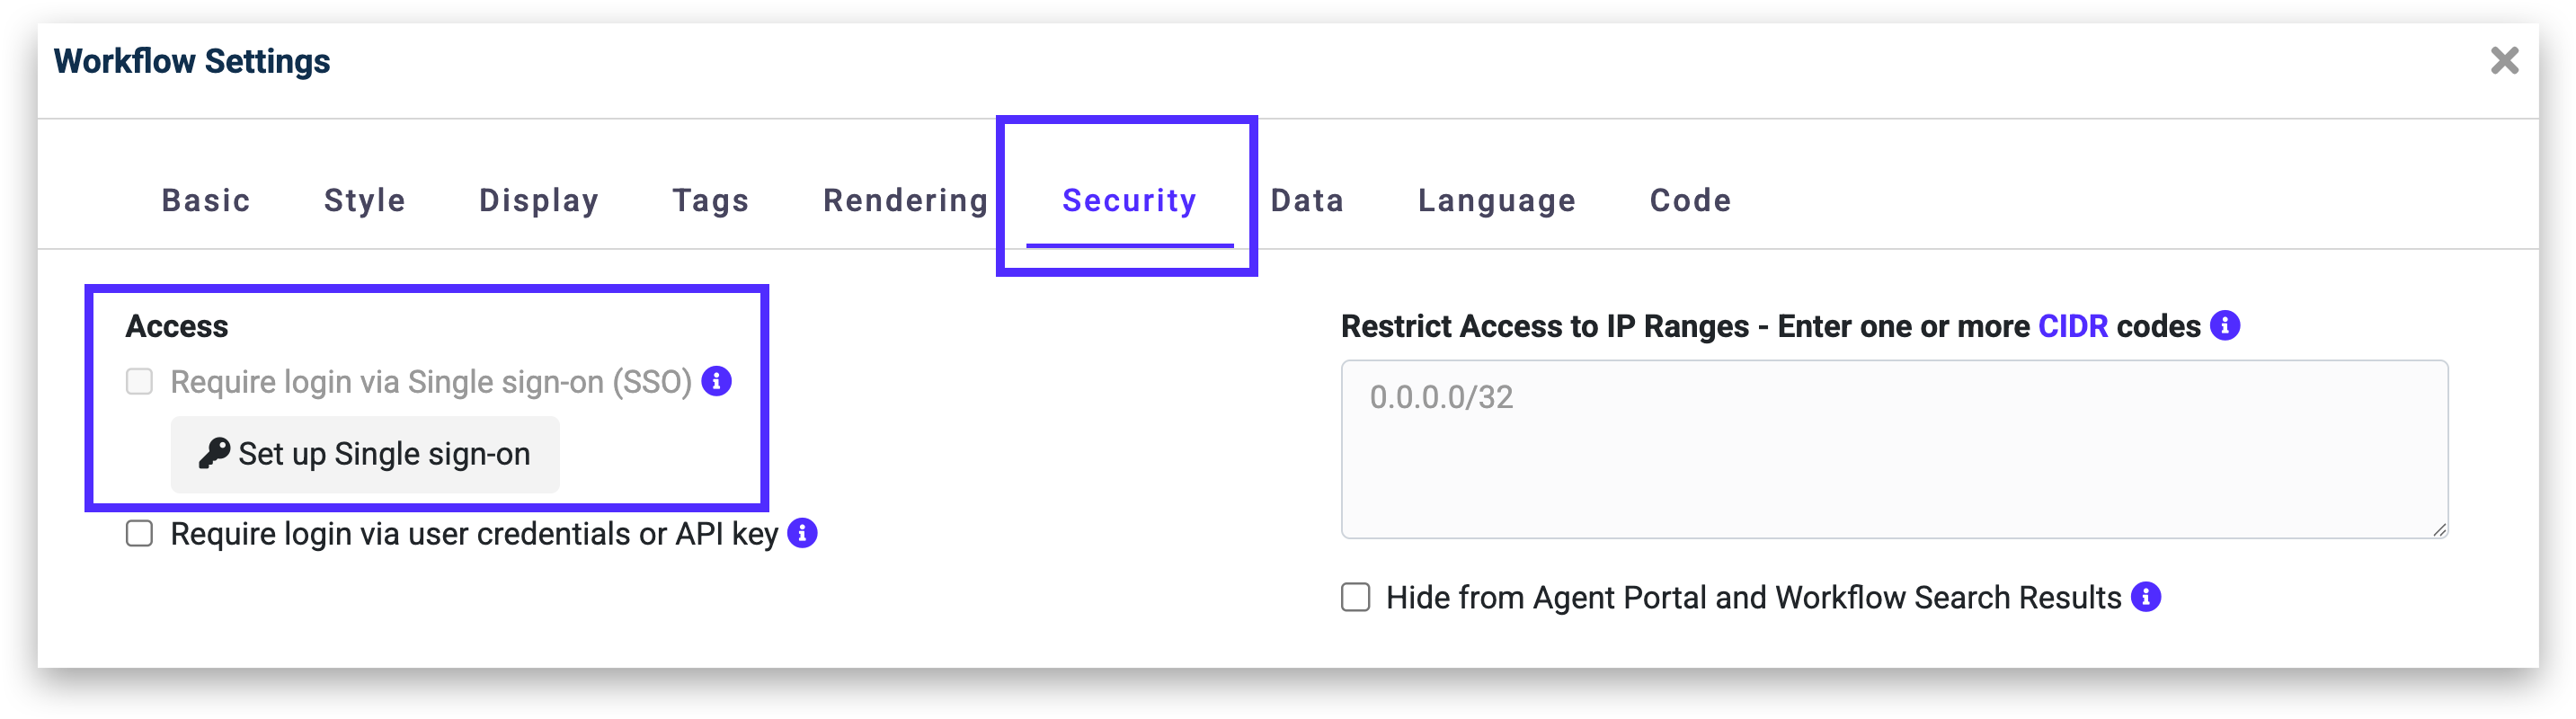Go to the Display tab

[x=539, y=201]
